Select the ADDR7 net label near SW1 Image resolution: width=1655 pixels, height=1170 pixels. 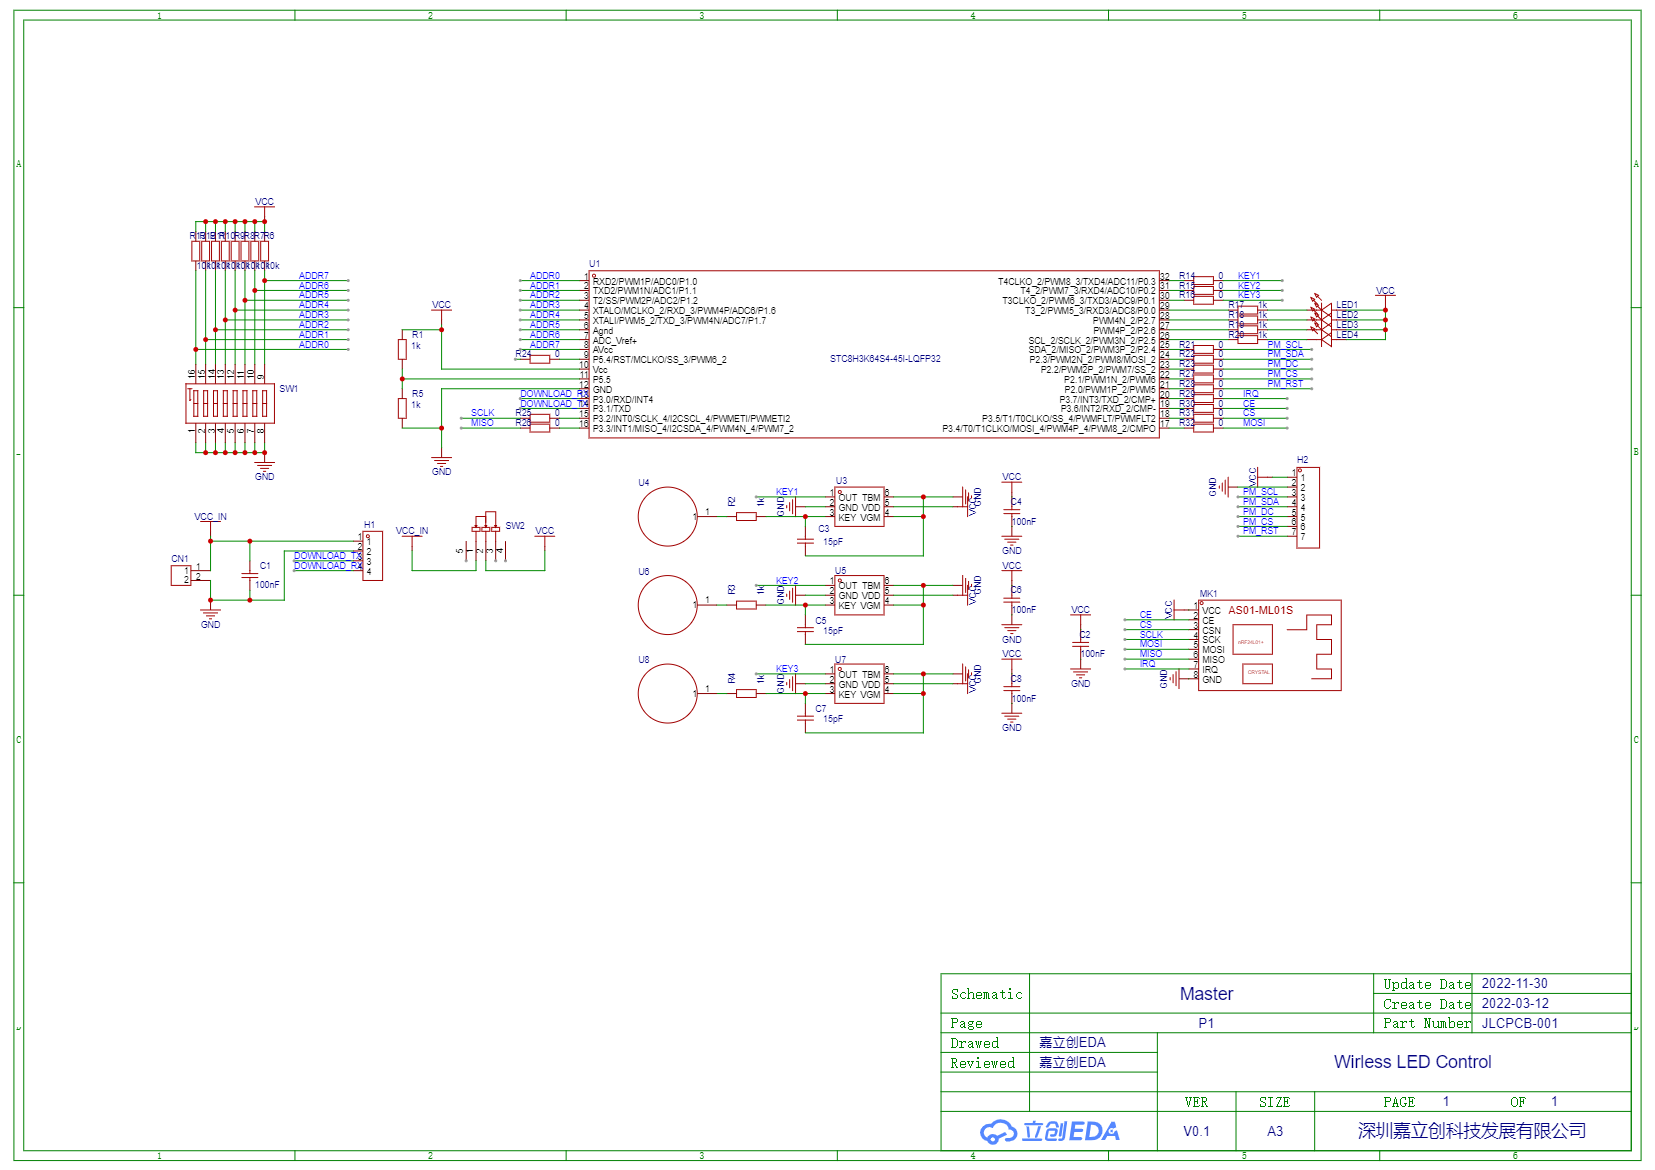click(313, 276)
